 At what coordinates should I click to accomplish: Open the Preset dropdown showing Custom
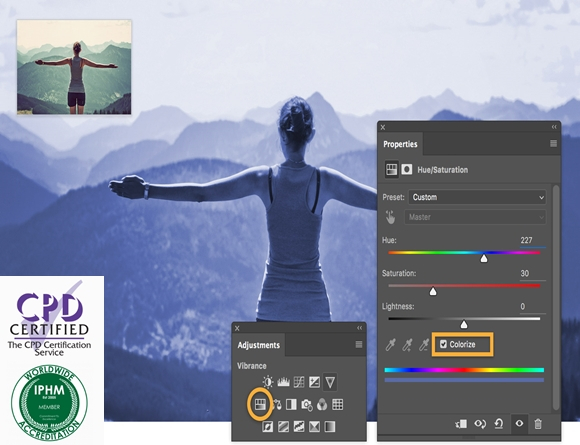click(x=477, y=197)
